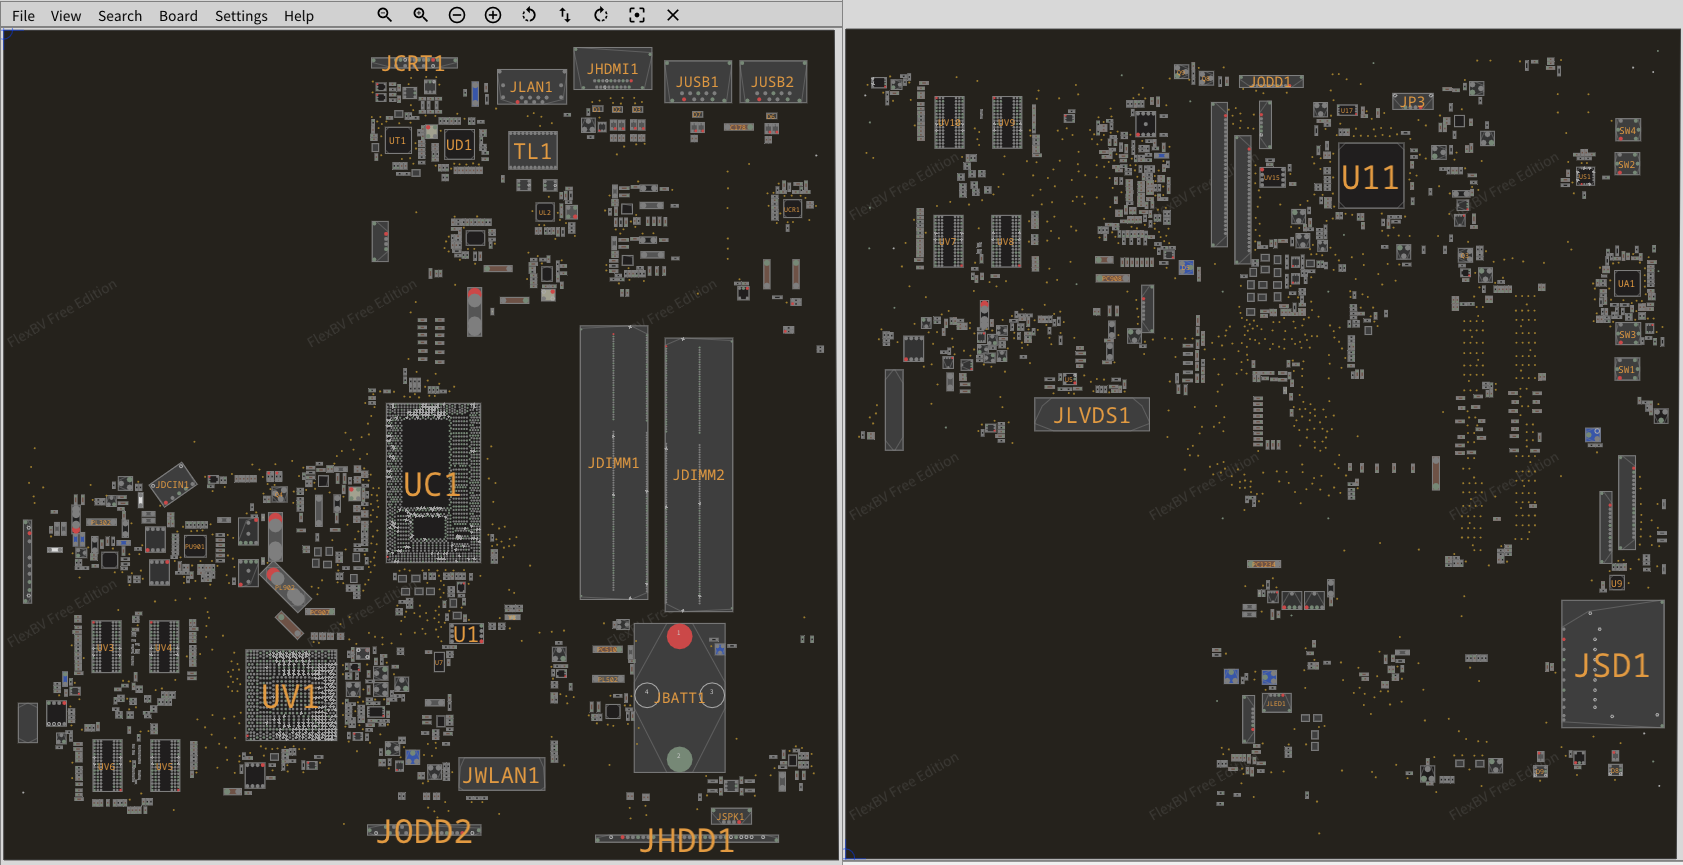Viewport: 1683px width, 865px height.
Task: Click the center/fit view target icon
Action: pyautogui.click(x=637, y=15)
